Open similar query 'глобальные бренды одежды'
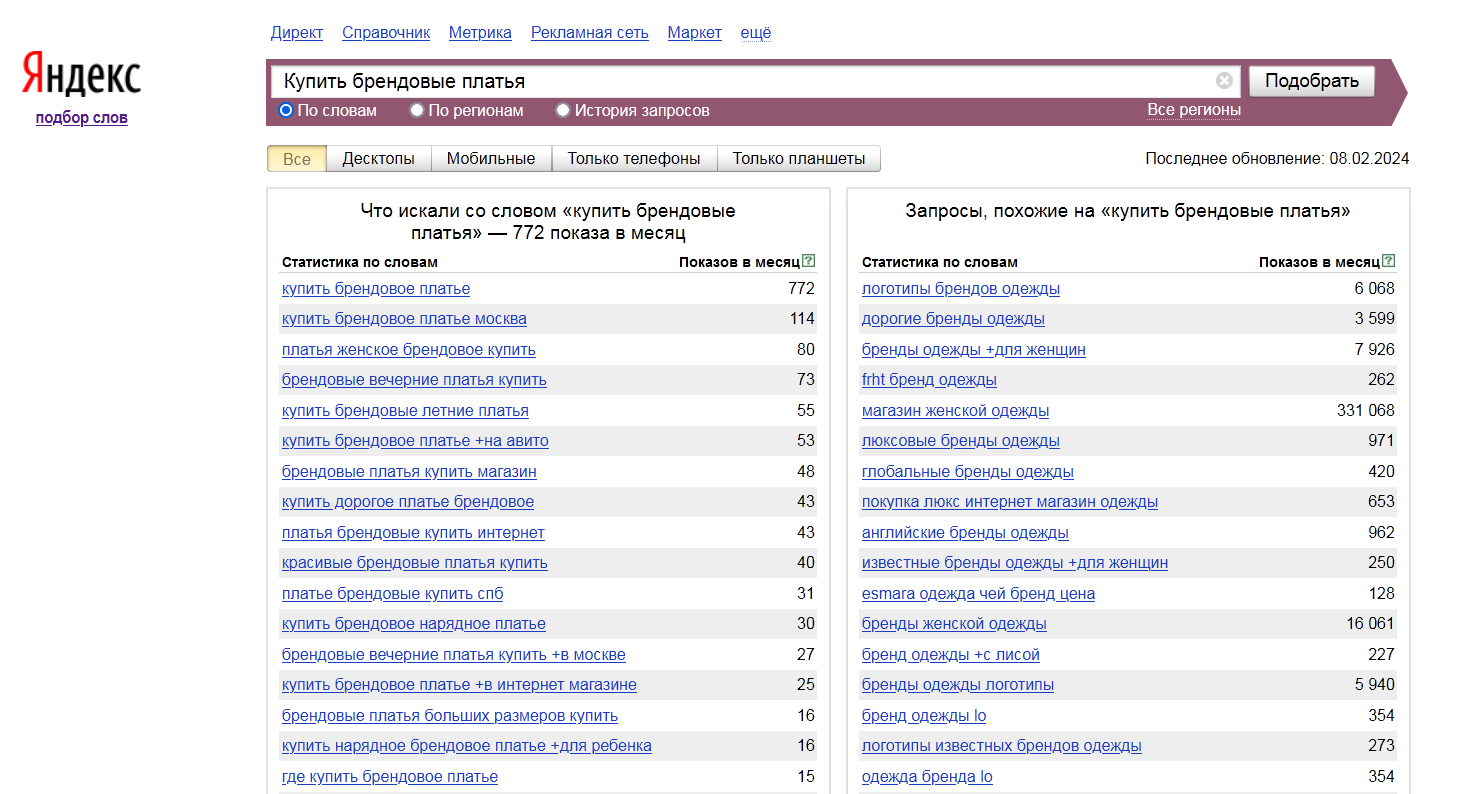 (968, 472)
